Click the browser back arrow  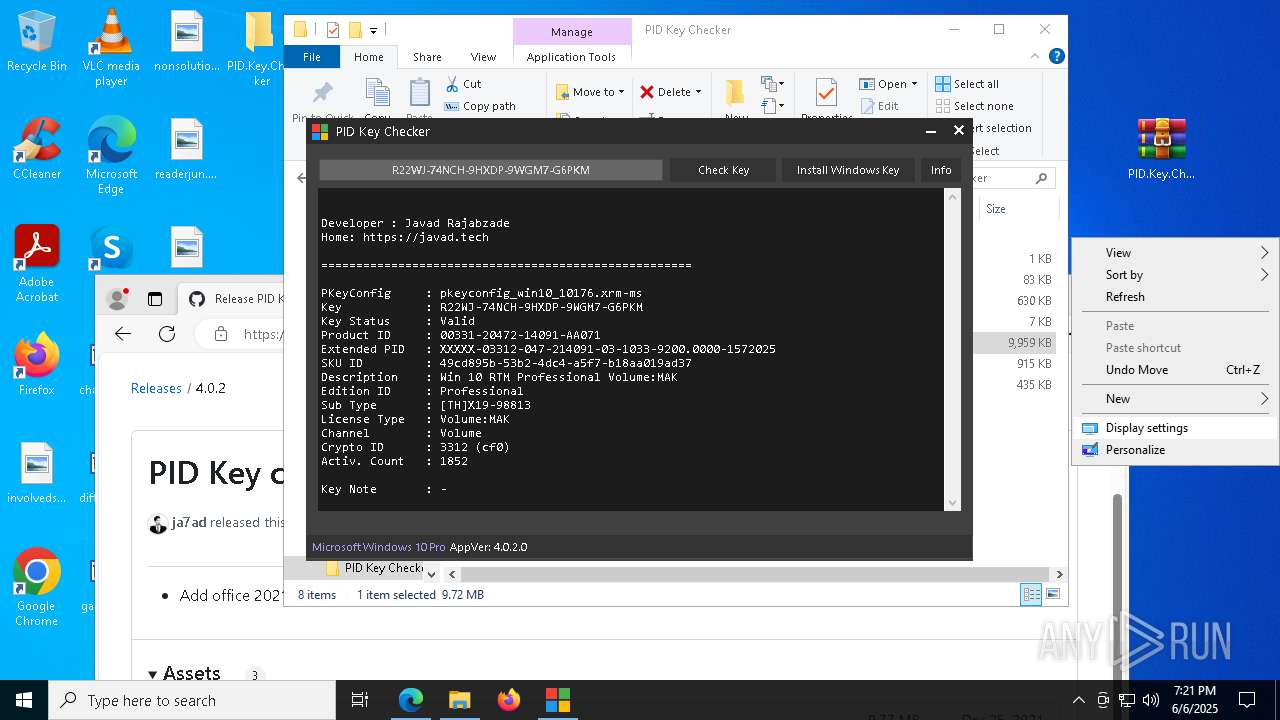(x=123, y=334)
